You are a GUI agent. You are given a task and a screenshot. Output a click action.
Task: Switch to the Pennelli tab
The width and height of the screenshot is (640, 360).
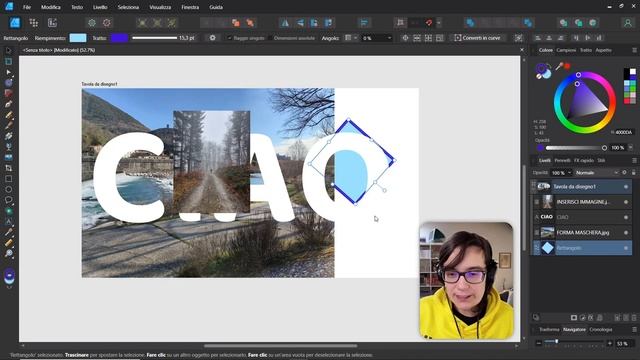pyautogui.click(x=562, y=160)
